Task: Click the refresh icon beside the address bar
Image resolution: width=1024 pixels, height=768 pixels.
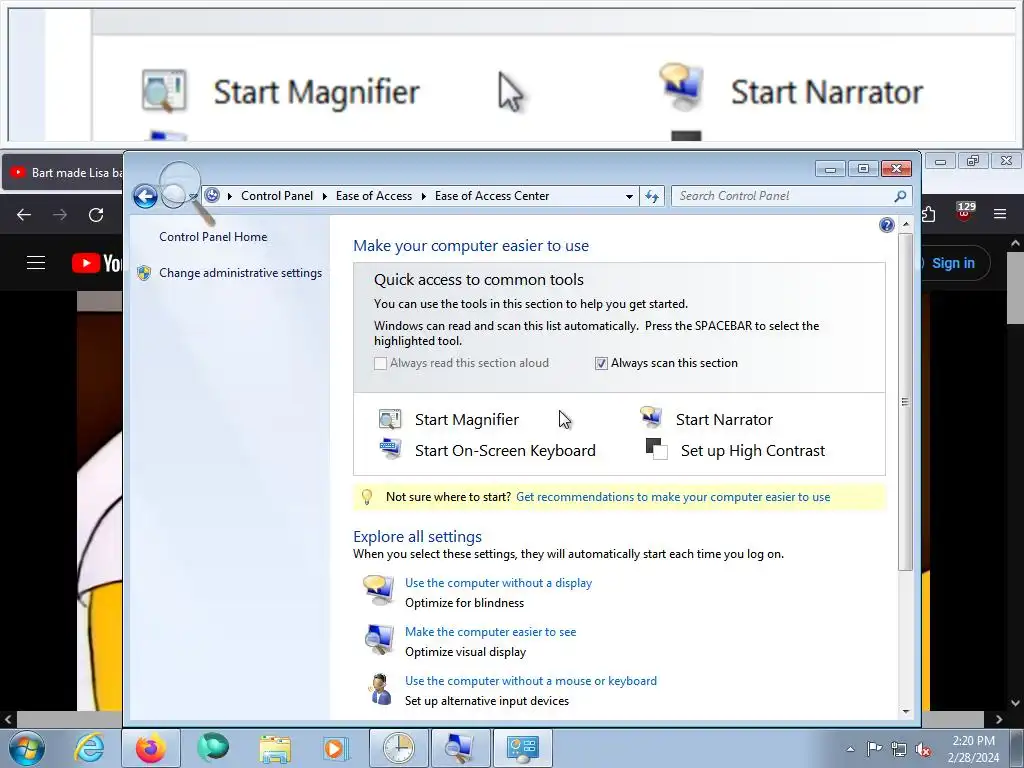Action: coord(652,196)
